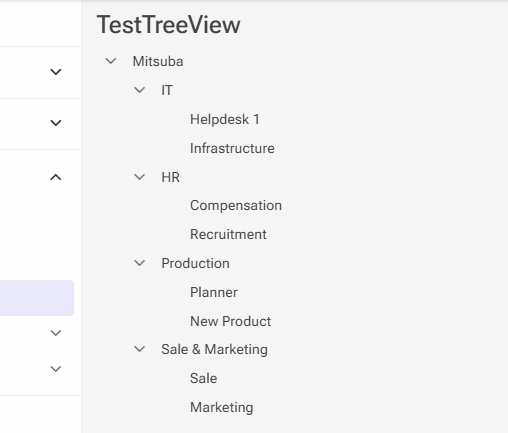The height and width of the screenshot is (433, 508).
Task: Click the Production label in tree
Action: point(195,263)
